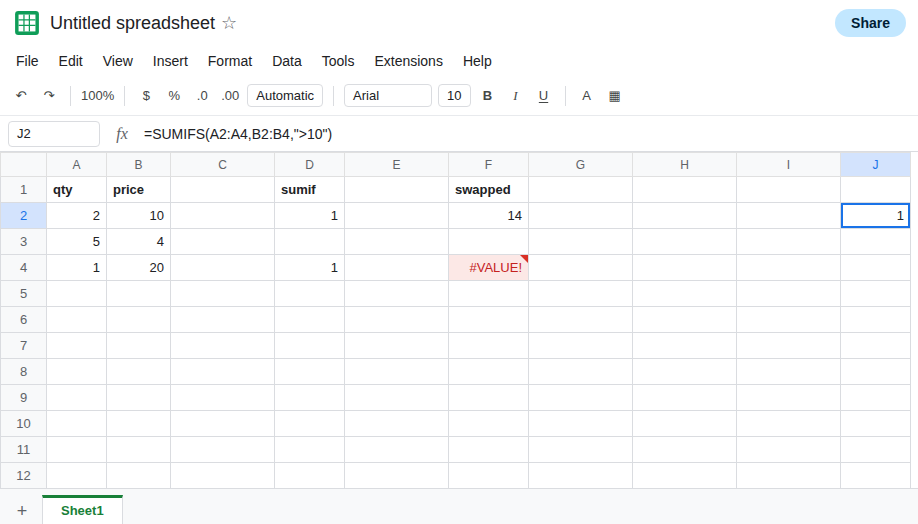Open the Edit menu
Screen dimensions: 918x524
tap(70, 61)
